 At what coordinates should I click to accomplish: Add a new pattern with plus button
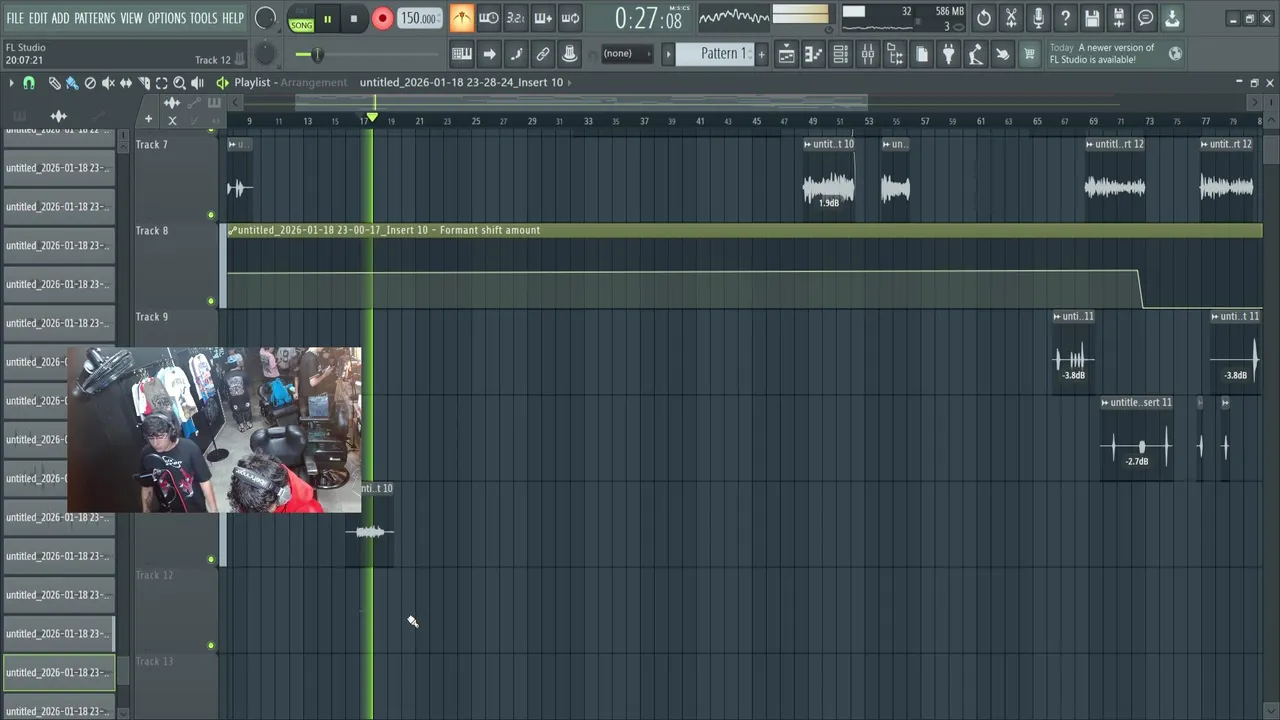(761, 54)
